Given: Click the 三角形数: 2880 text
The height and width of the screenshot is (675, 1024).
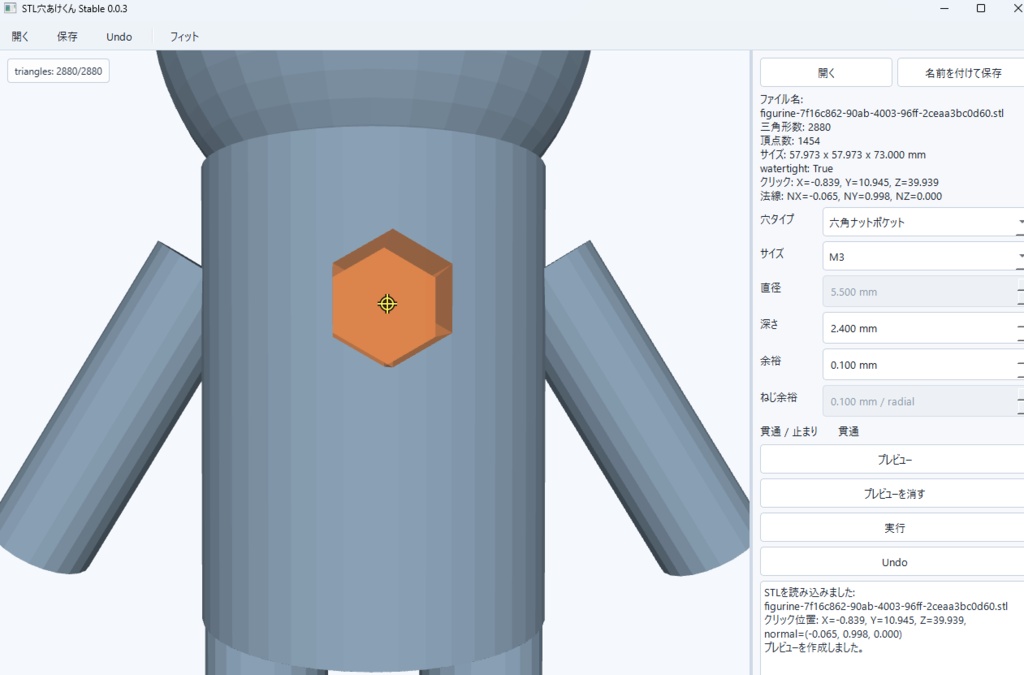Looking at the screenshot, I should pos(795,127).
